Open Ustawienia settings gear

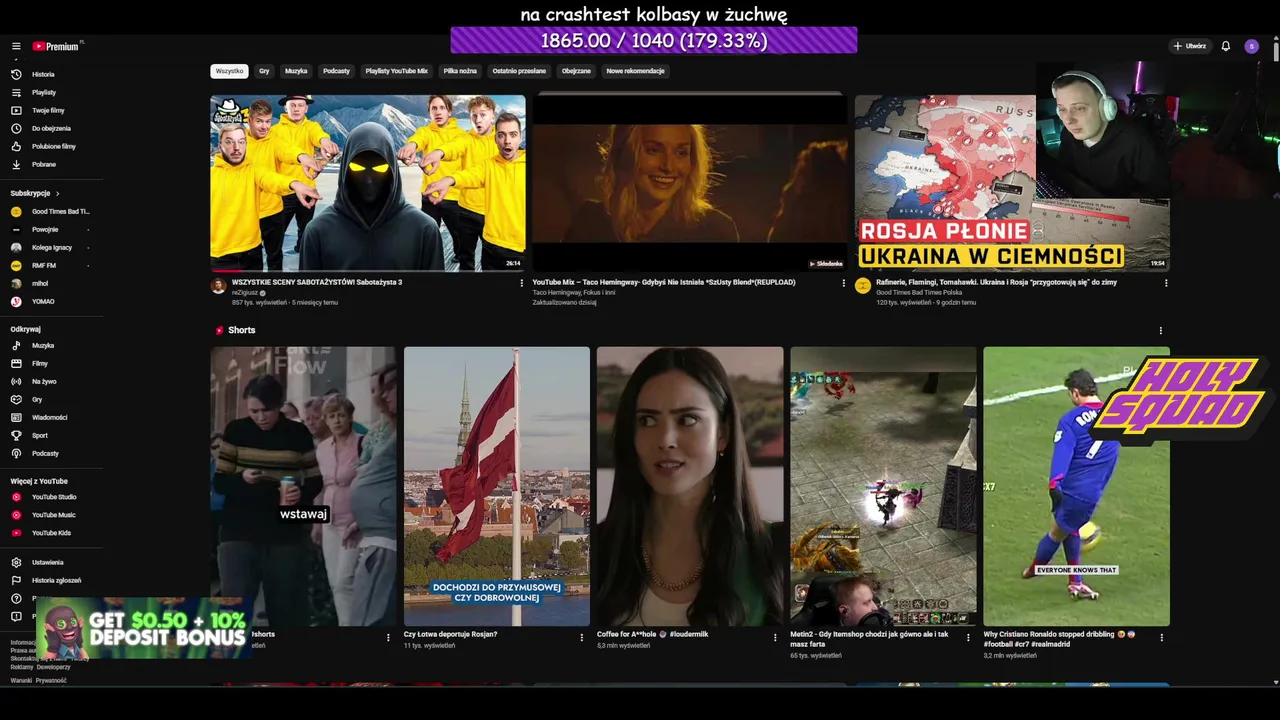coord(47,562)
